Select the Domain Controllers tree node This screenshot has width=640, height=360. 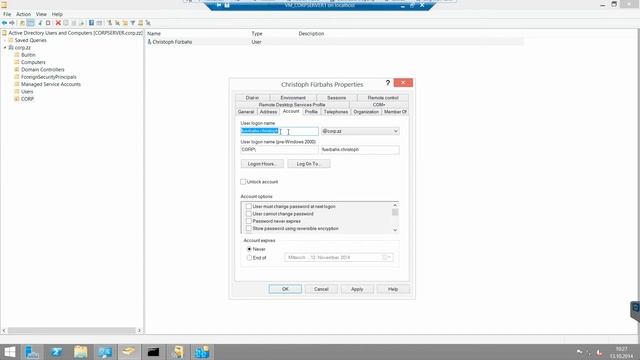click(x=42, y=70)
